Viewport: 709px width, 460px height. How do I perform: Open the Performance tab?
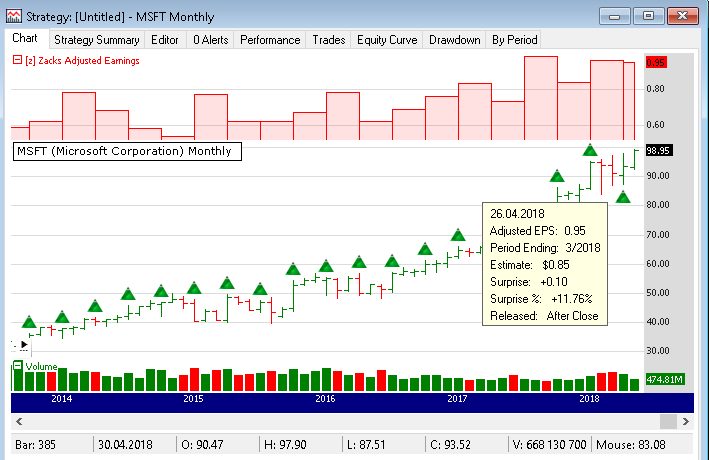pos(270,40)
